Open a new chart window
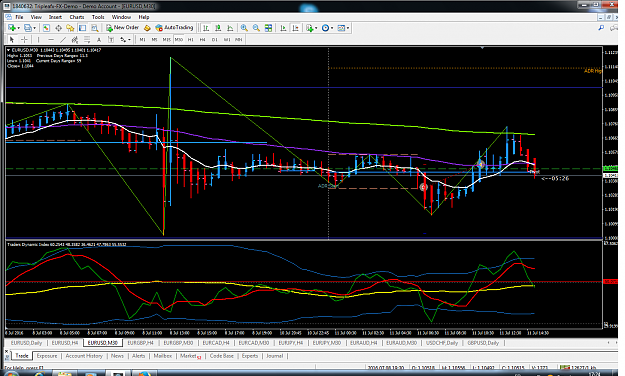 tap(12, 28)
